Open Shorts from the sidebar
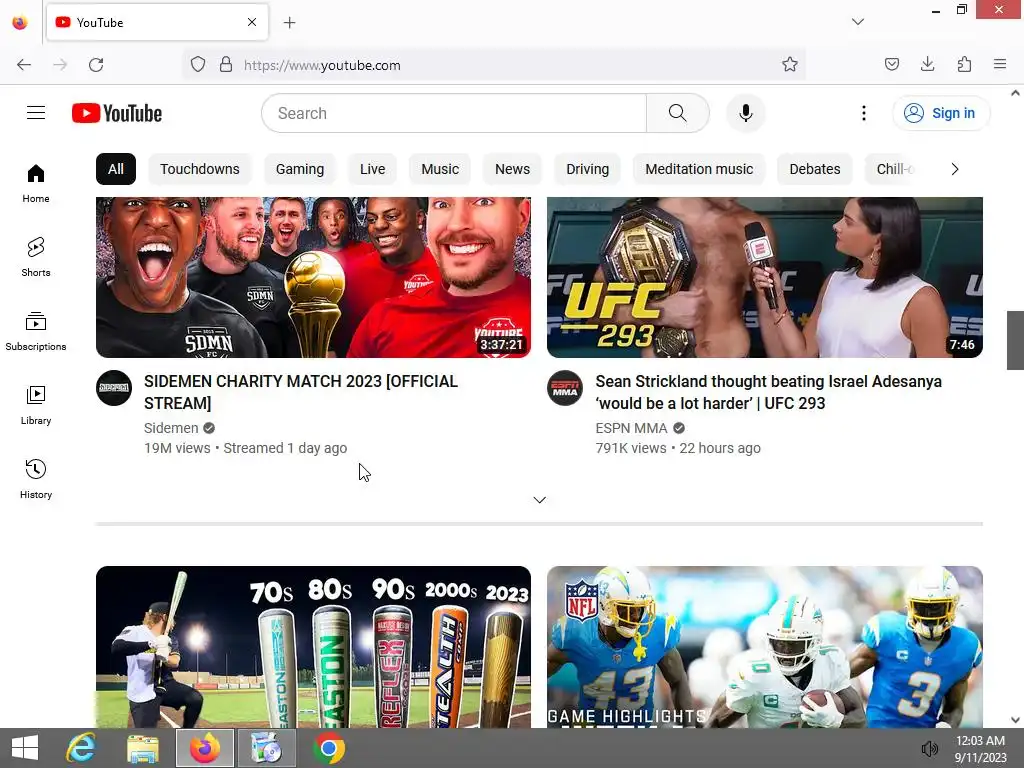1024x768 pixels. click(36, 257)
